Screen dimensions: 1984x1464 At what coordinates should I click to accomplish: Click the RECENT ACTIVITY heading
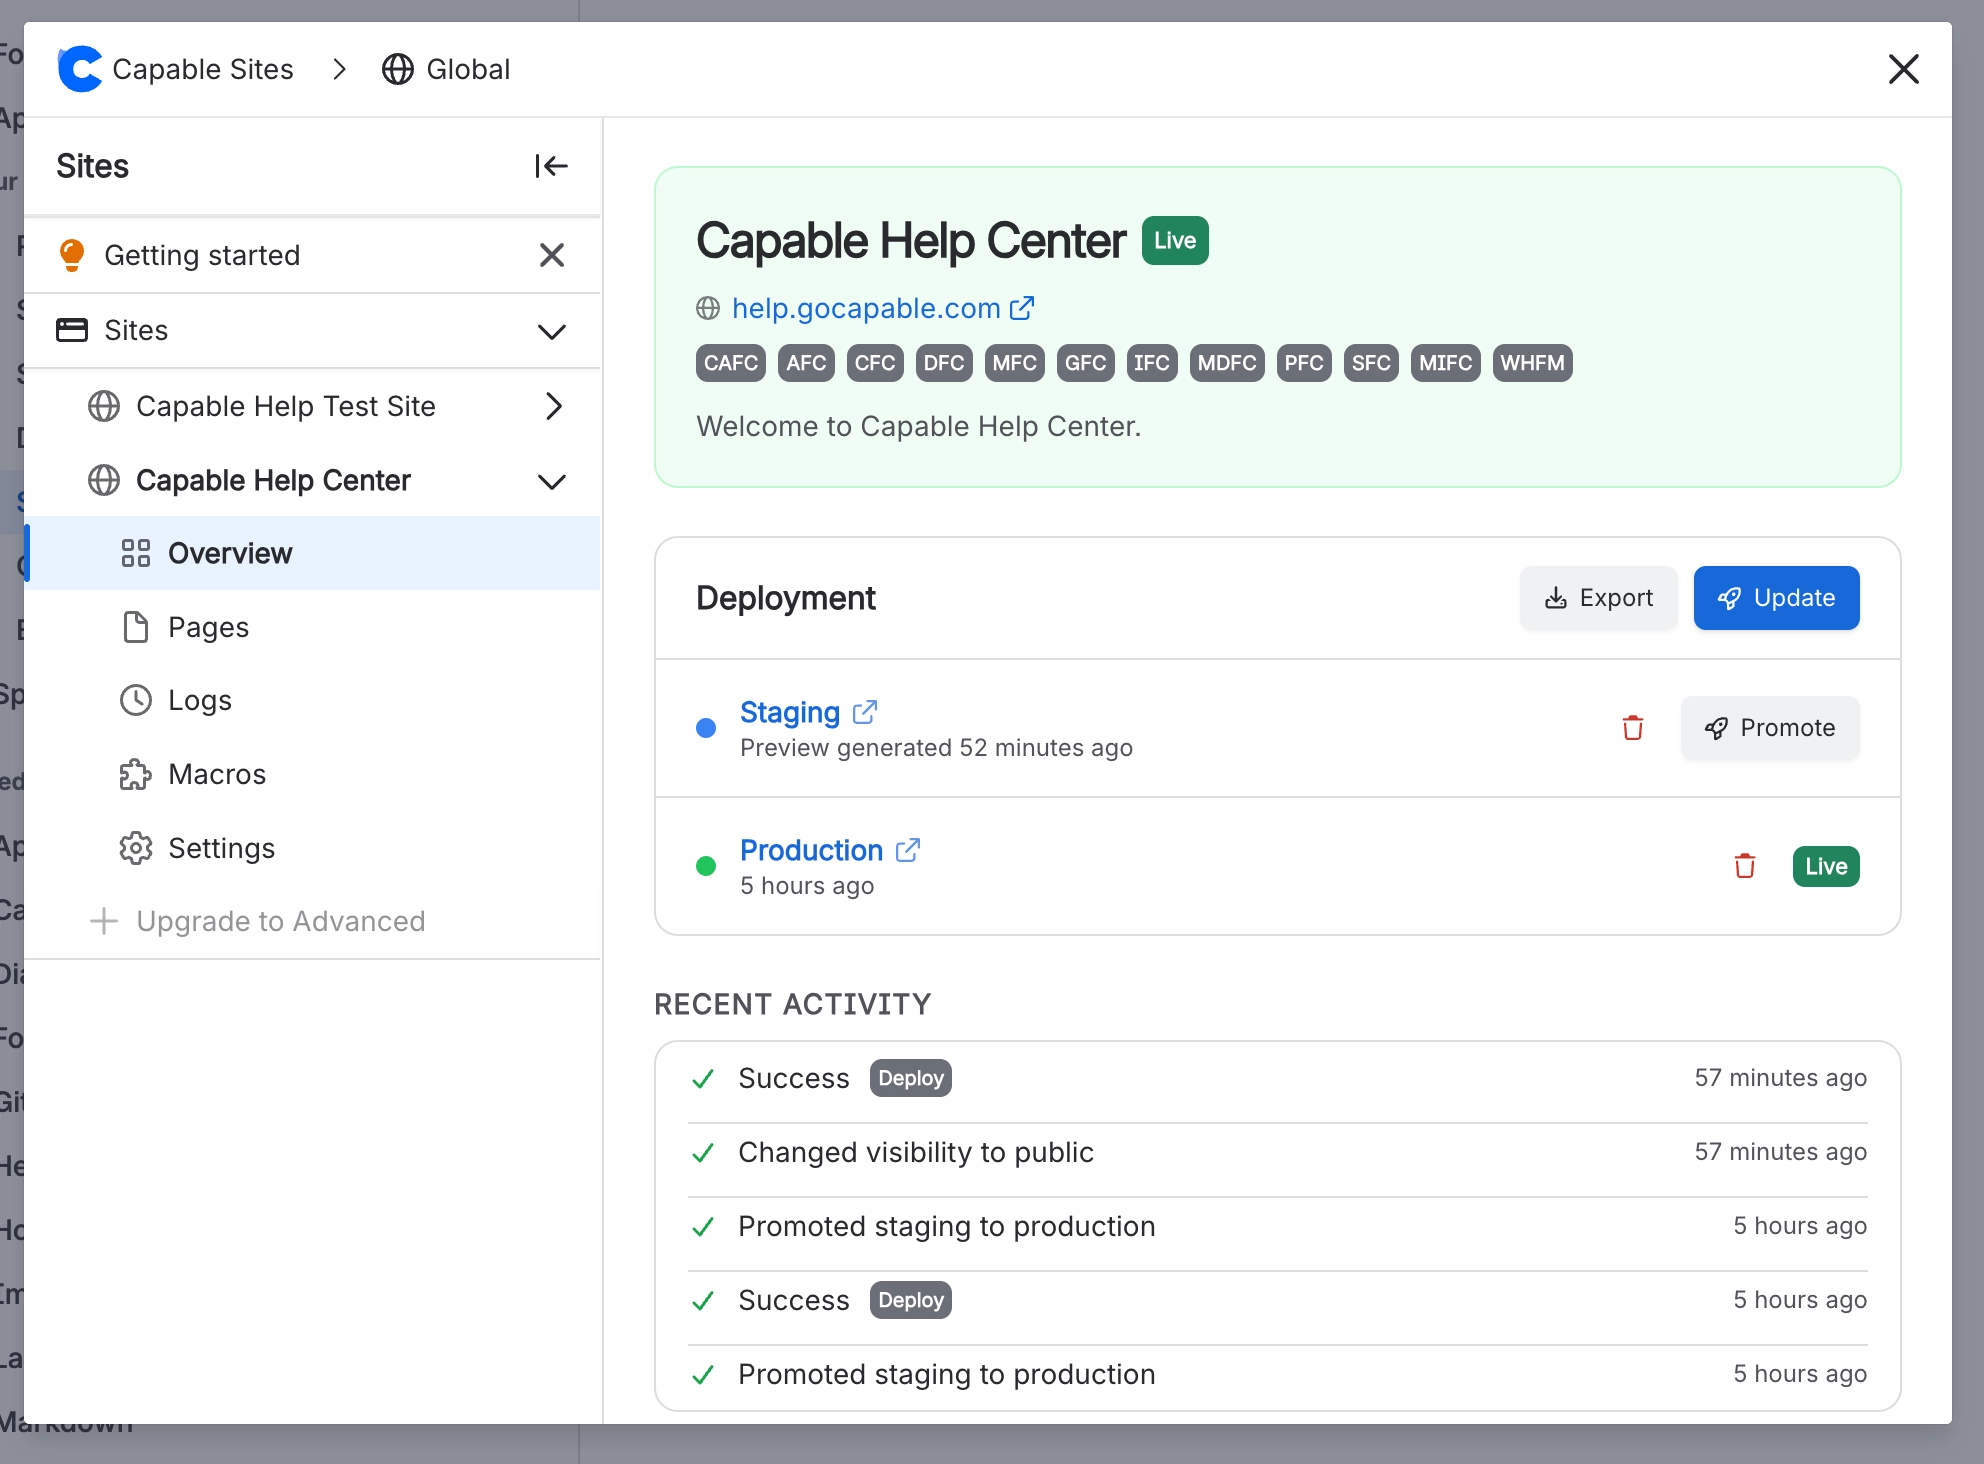coord(793,1004)
